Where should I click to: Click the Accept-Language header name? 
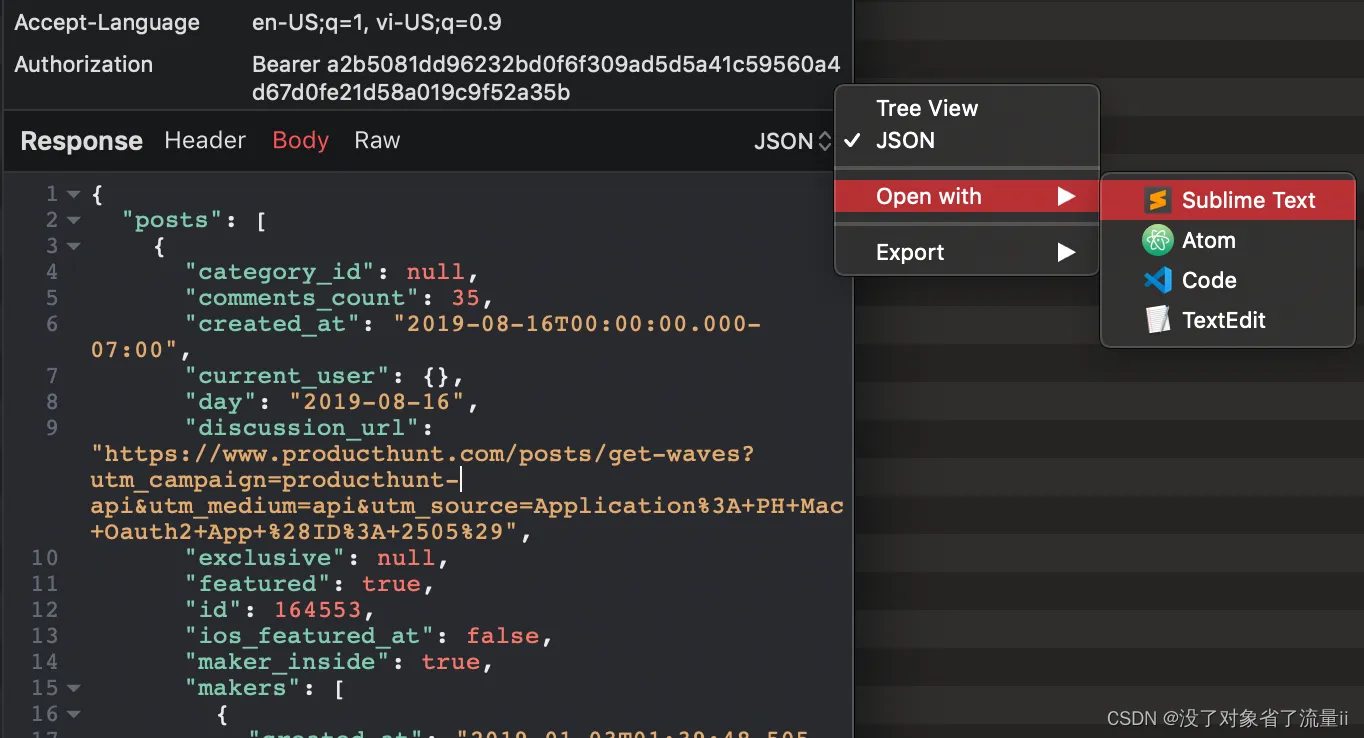click(x=107, y=22)
